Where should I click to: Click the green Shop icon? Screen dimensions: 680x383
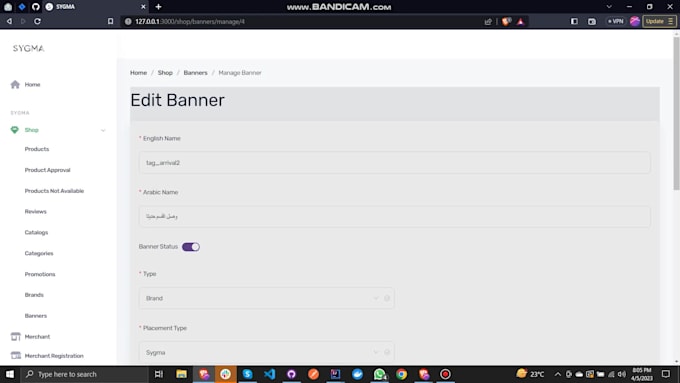pyautogui.click(x=15, y=130)
